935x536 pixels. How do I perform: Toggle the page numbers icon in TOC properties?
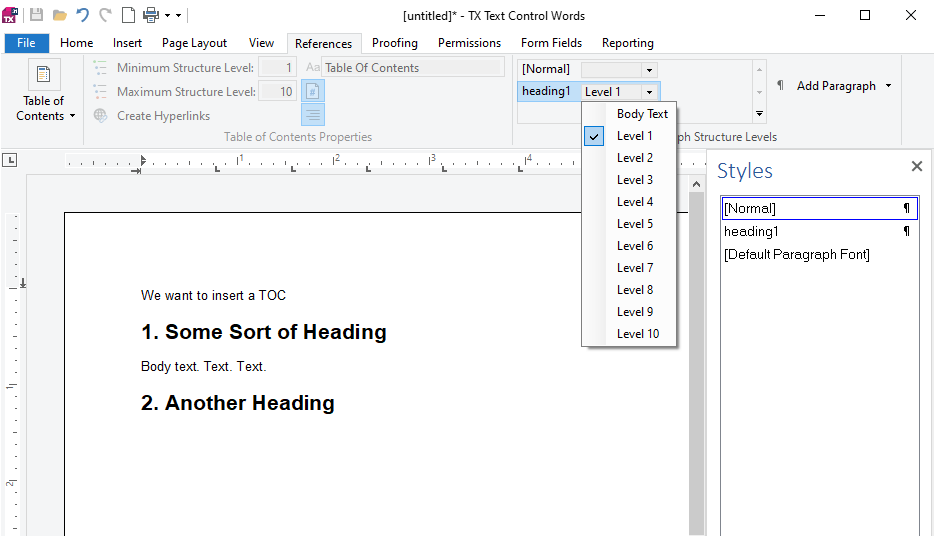[x=313, y=91]
